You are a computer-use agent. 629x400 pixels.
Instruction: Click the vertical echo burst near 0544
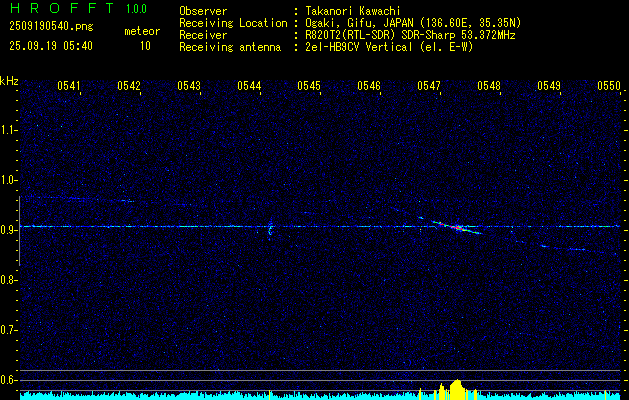[270, 229]
